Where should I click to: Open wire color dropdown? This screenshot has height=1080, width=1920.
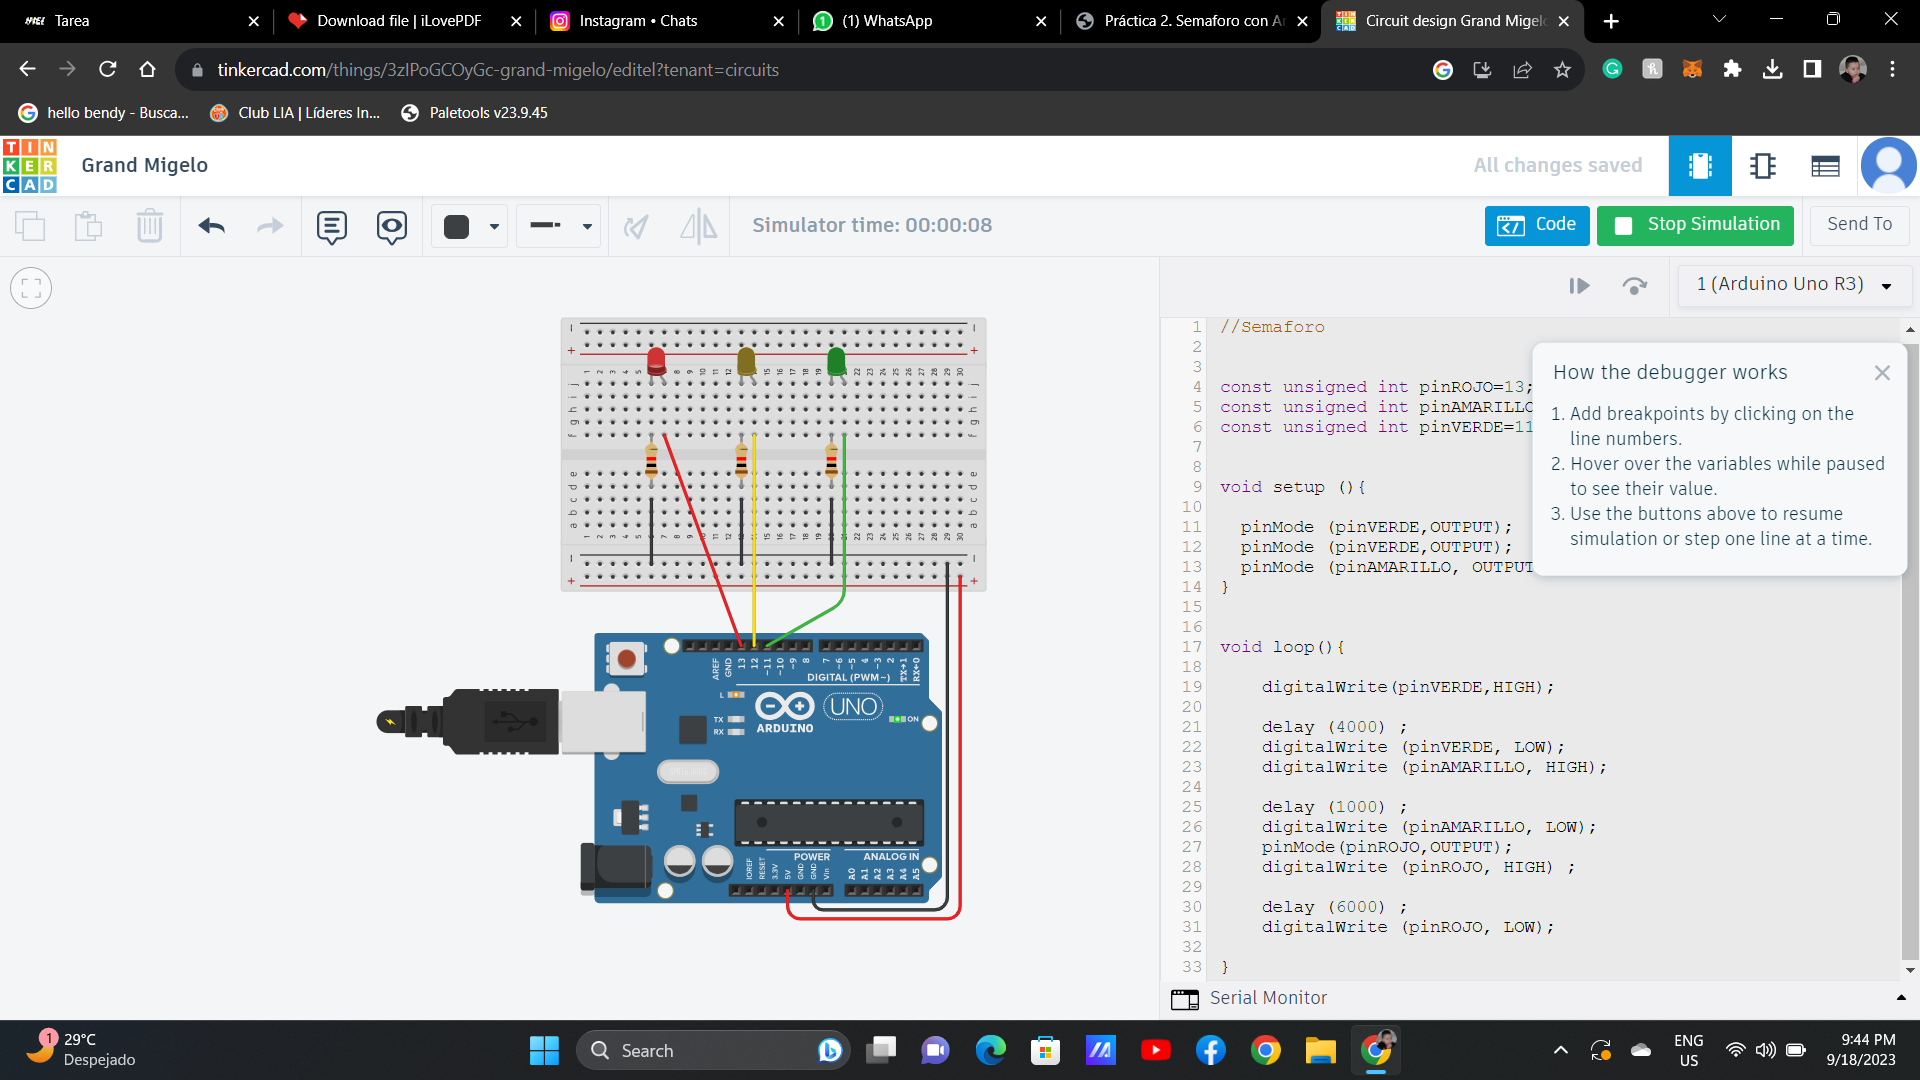tap(470, 227)
